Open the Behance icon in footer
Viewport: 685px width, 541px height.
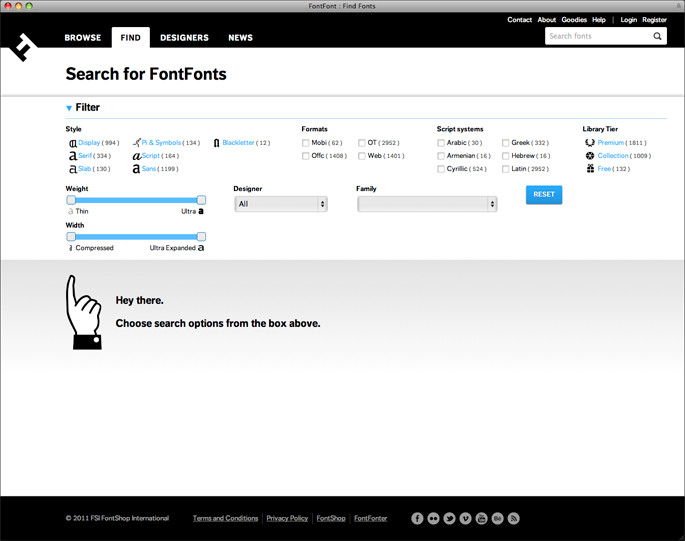coord(498,518)
